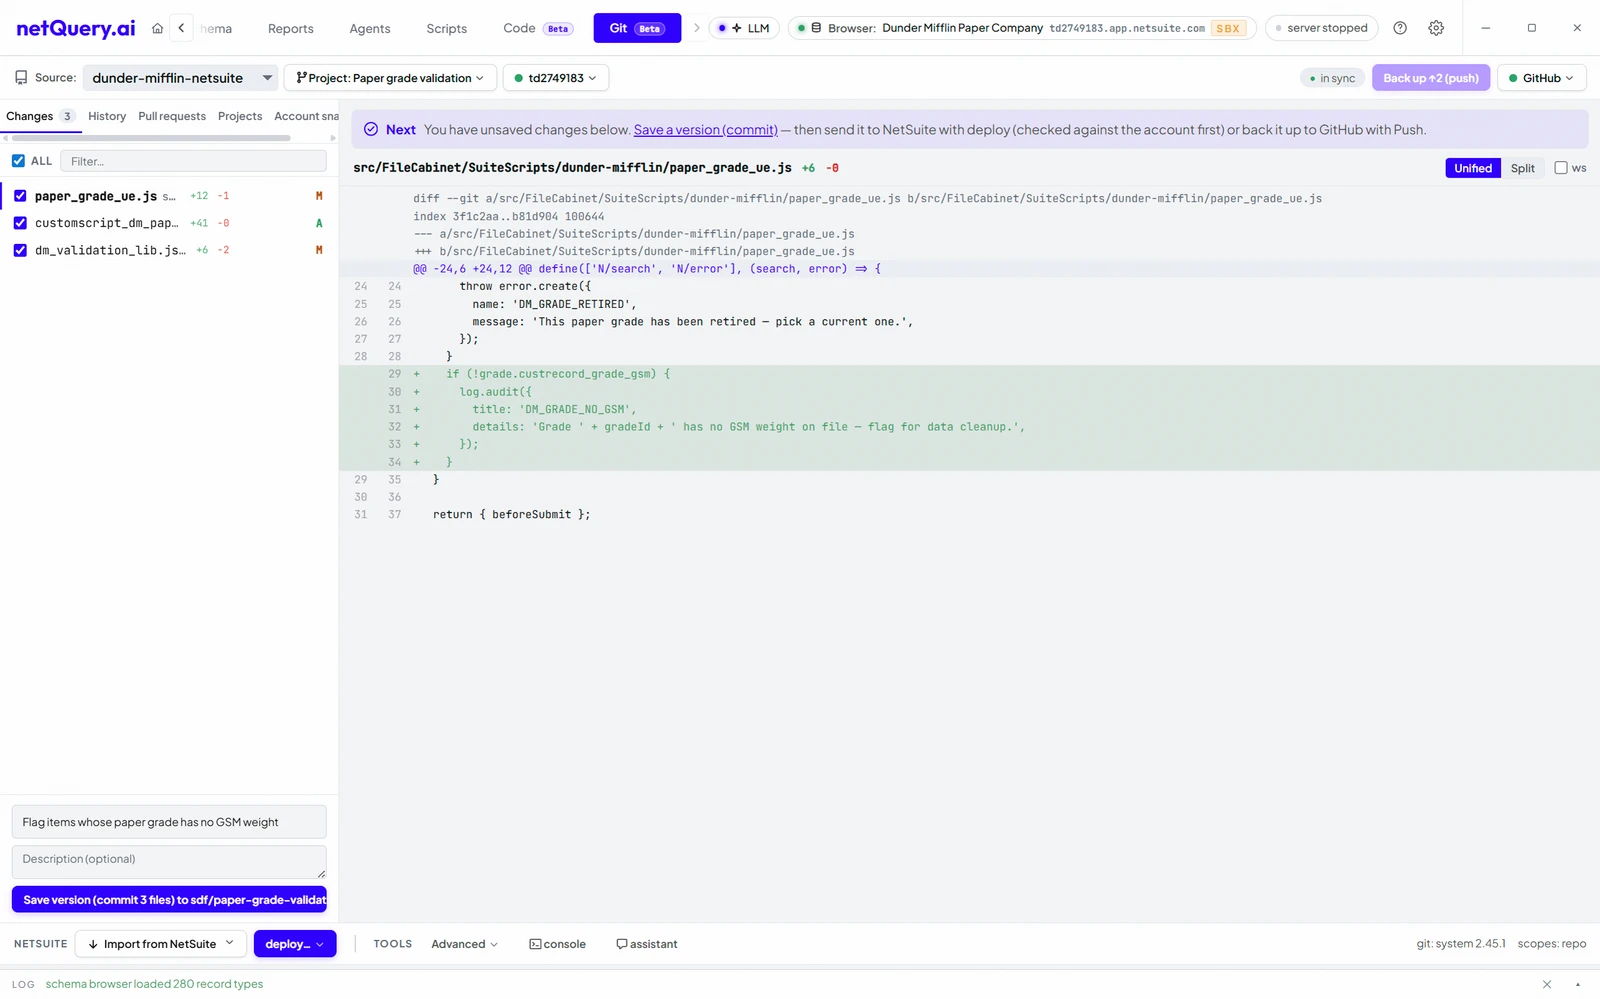The height and width of the screenshot is (999, 1600).
Task: Click the diff hunk header @@ -24,6 +24,12
Action: click(x=647, y=269)
